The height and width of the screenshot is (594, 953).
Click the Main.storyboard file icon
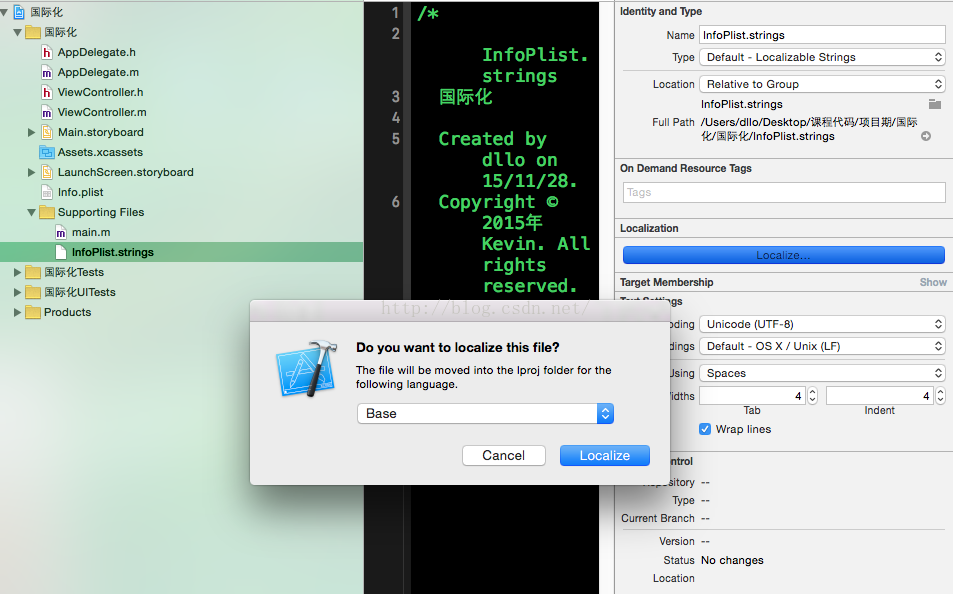pyautogui.click(x=47, y=133)
